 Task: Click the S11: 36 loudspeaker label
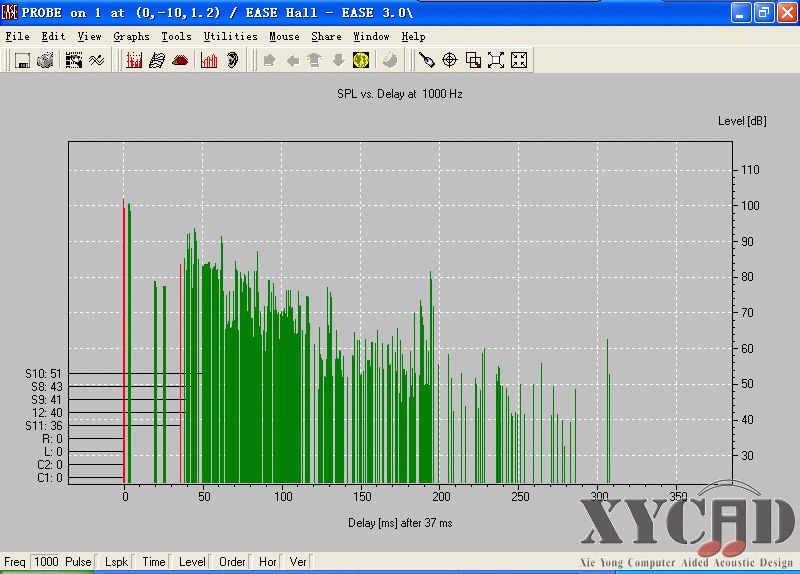[x=43, y=426]
